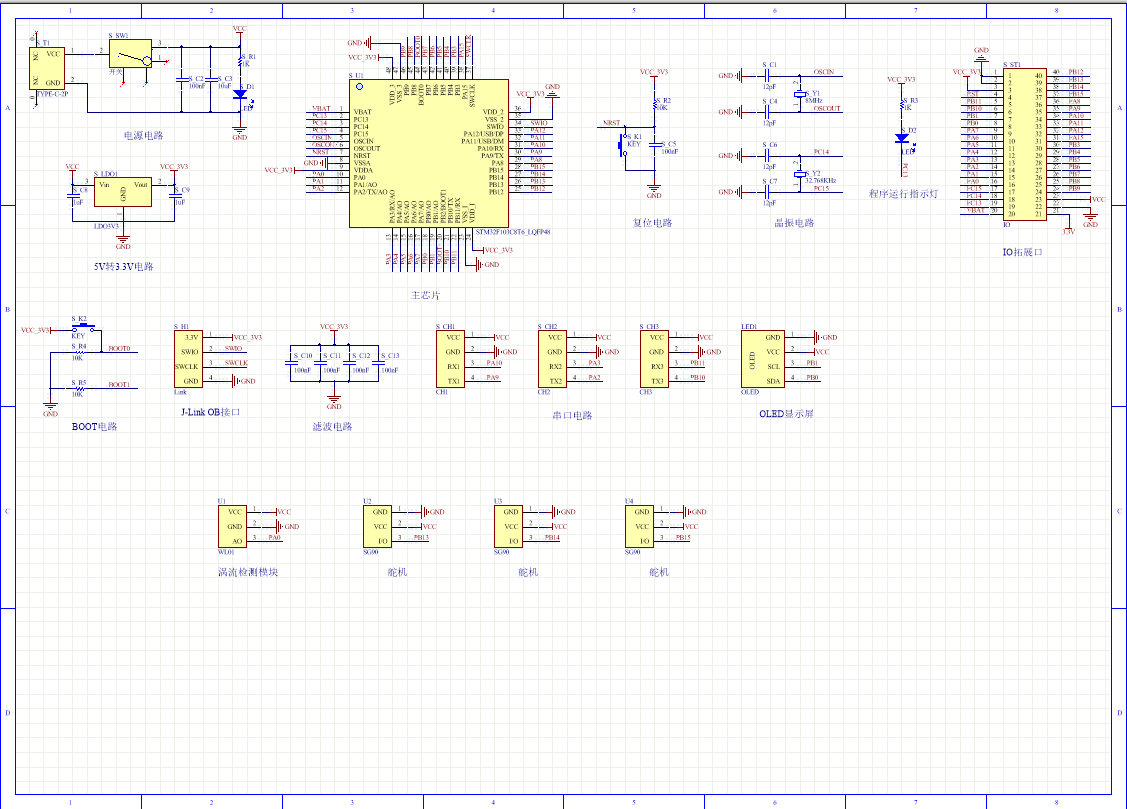Click the OLED显示屏 section label
1127x809 pixels.
786,414
